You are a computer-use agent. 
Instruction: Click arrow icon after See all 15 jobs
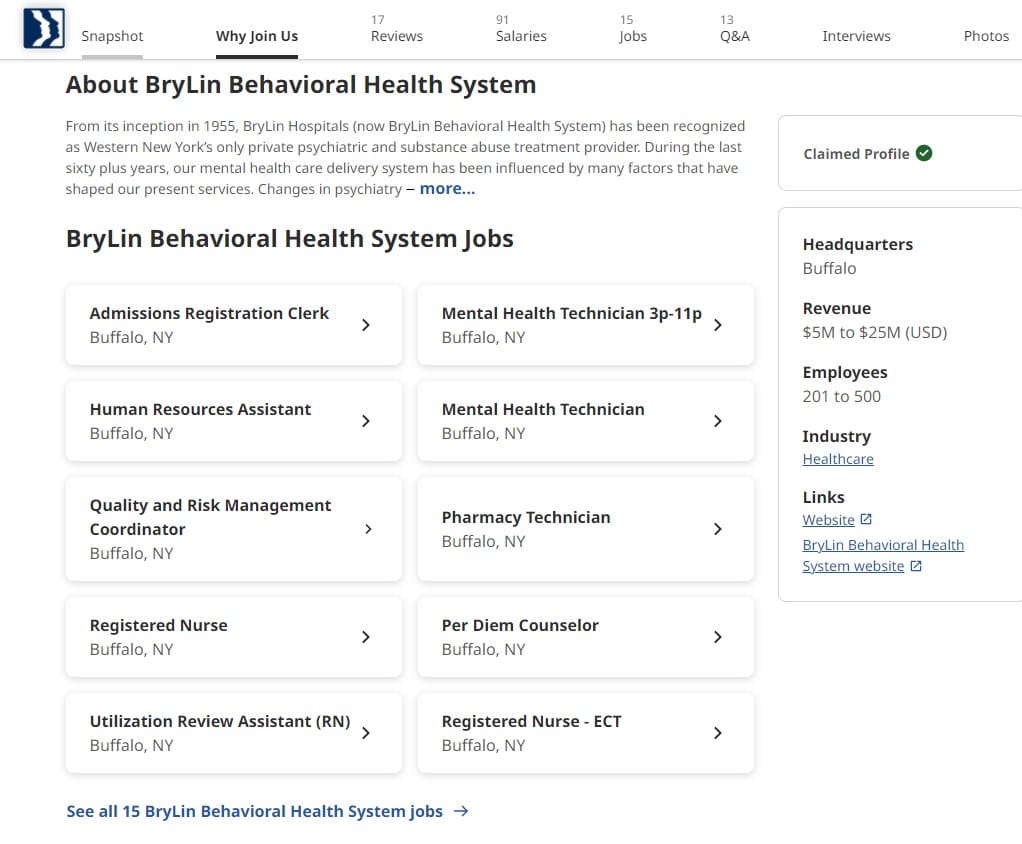[461, 811]
